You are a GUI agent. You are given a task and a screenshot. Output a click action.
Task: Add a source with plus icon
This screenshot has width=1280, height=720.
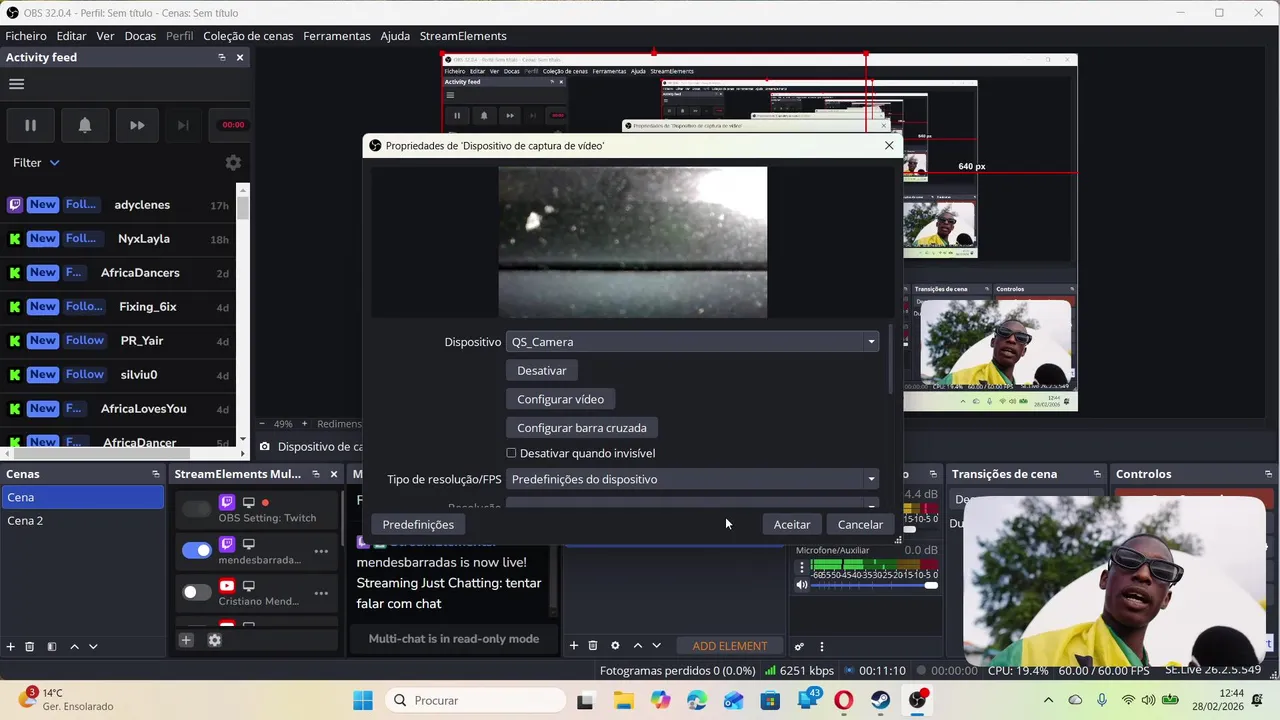tap(574, 646)
